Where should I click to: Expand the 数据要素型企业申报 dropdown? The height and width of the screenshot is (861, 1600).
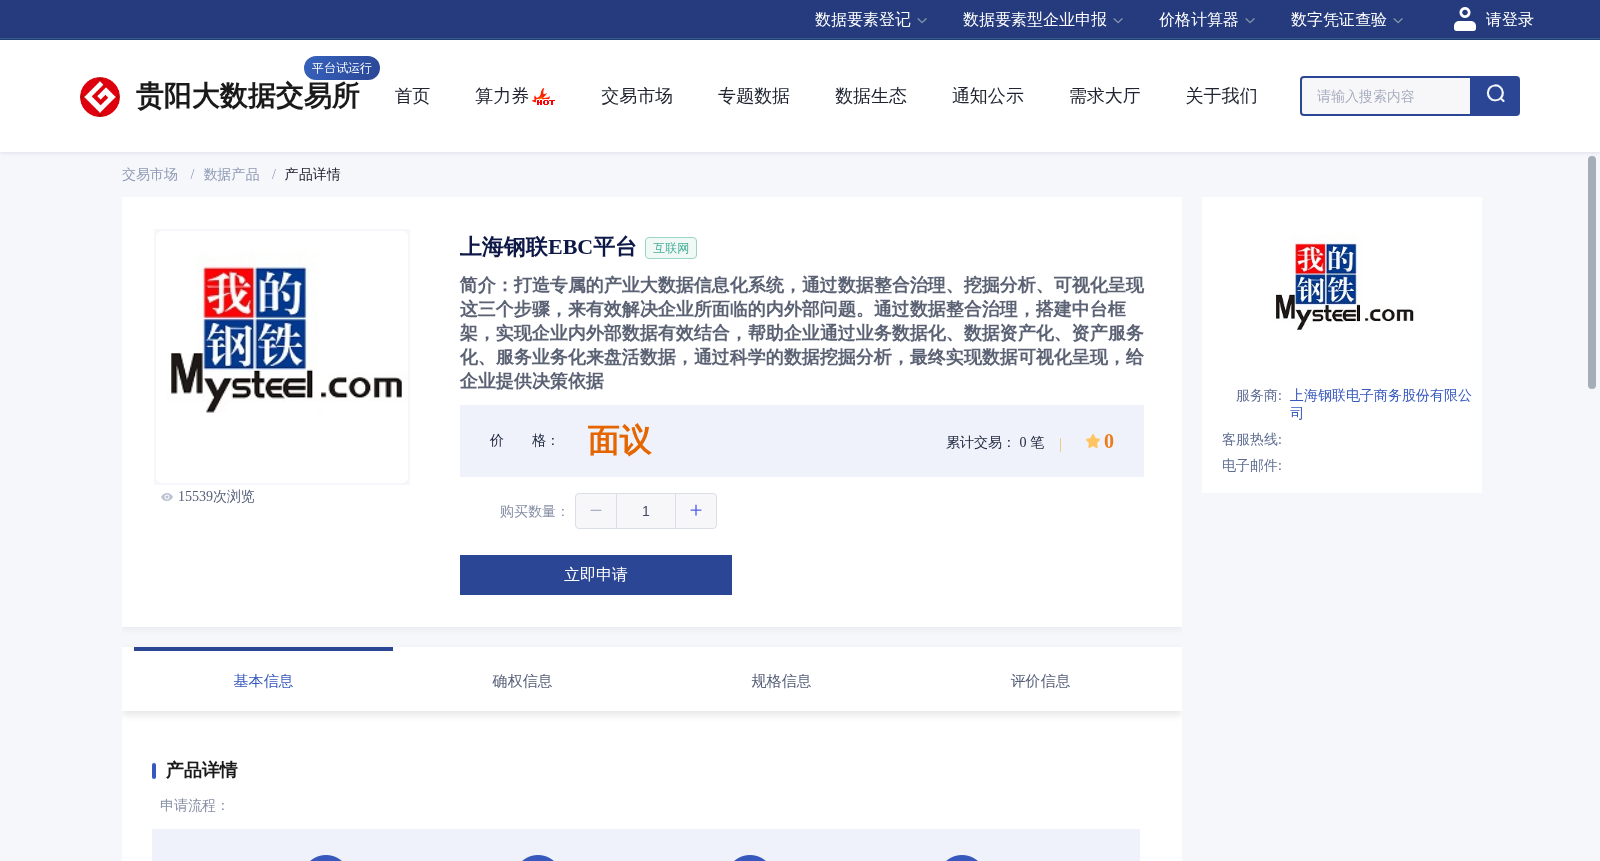point(1043,20)
